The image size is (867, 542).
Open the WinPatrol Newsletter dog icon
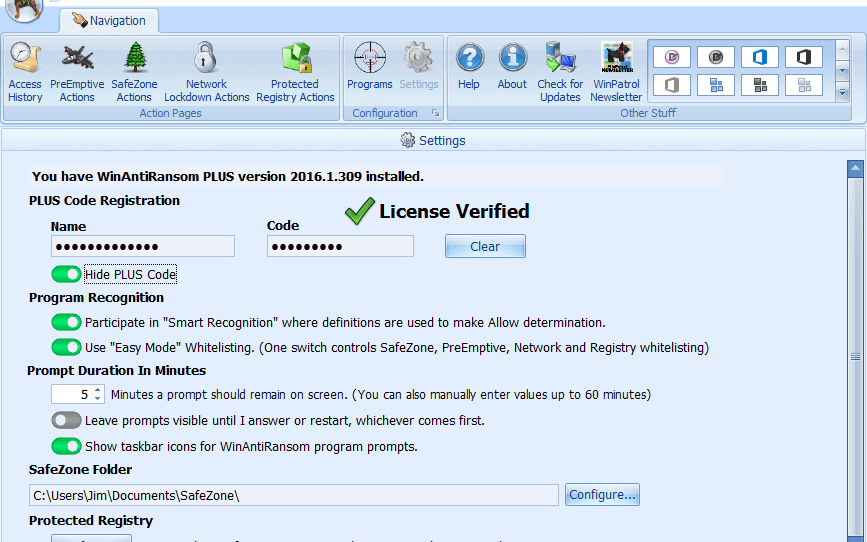pos(617,58)
